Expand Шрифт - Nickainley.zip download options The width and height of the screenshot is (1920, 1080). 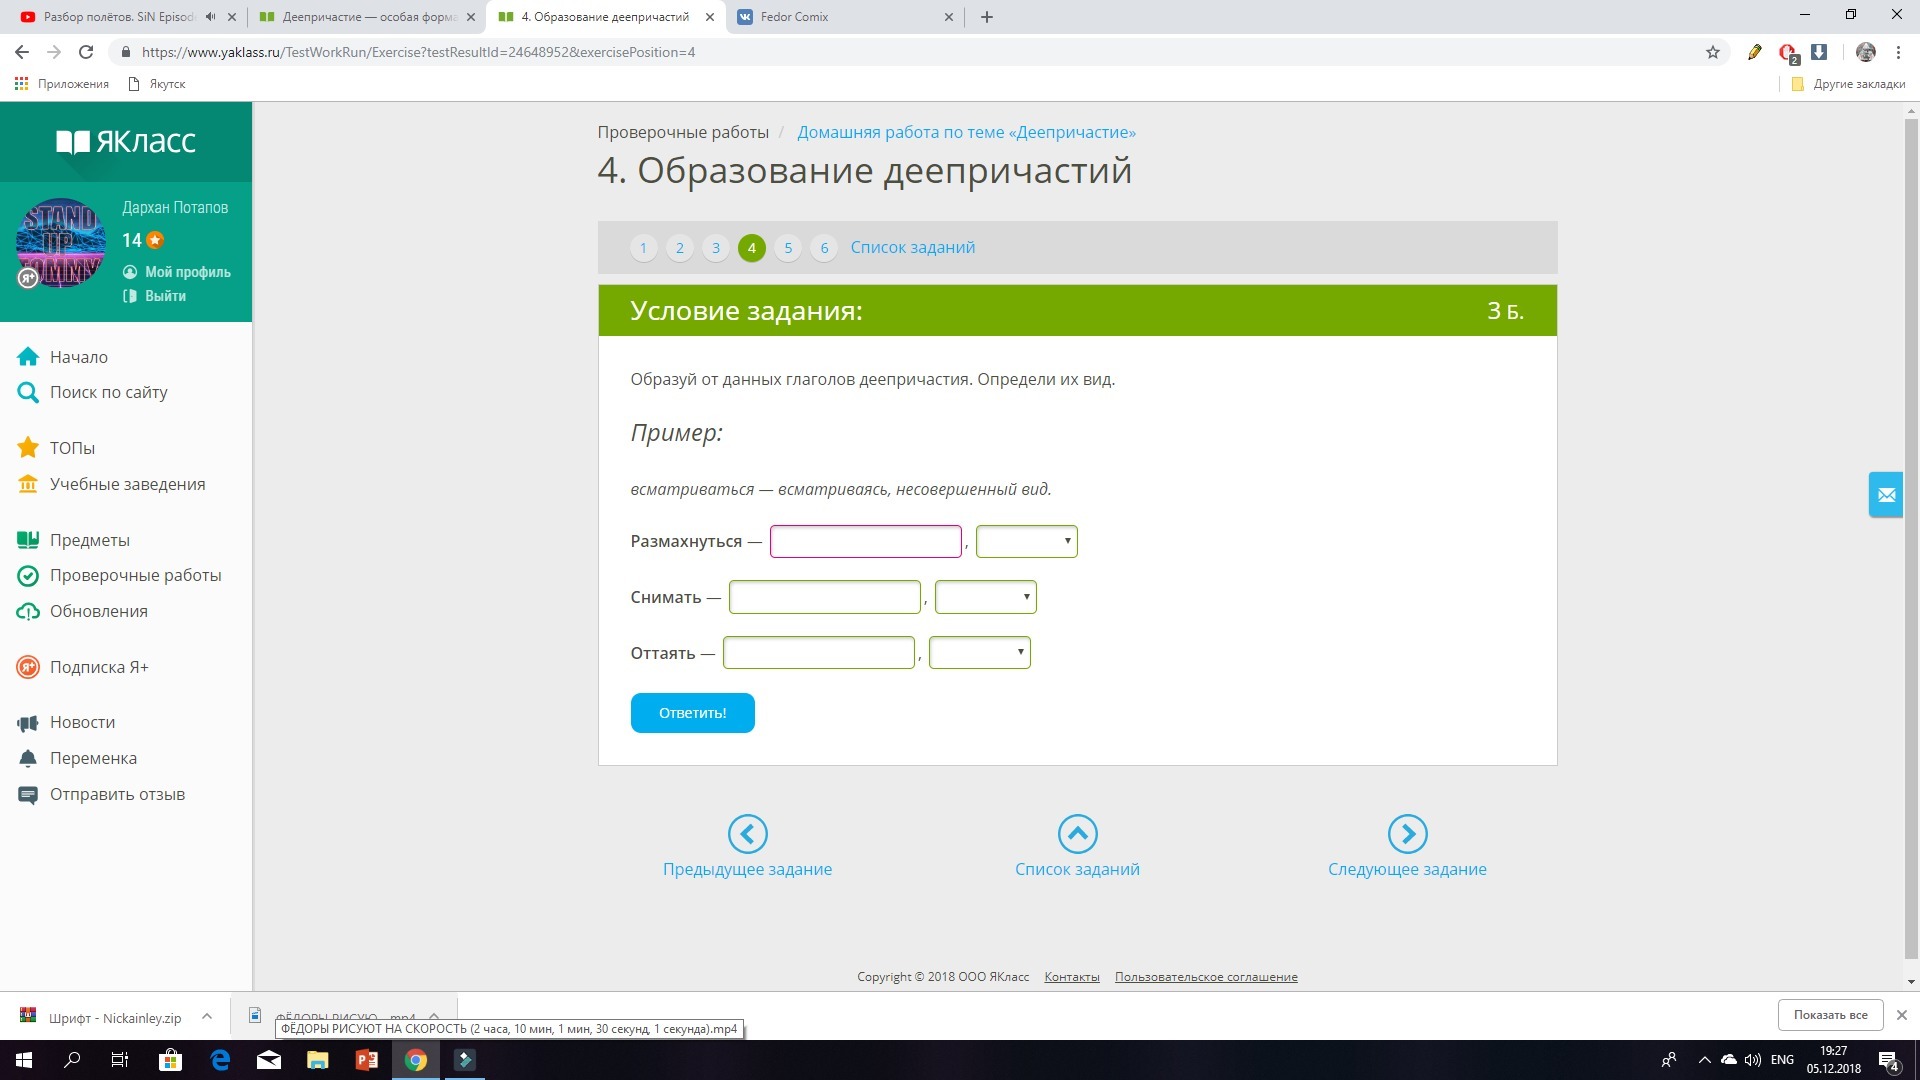pos(207,1016)
